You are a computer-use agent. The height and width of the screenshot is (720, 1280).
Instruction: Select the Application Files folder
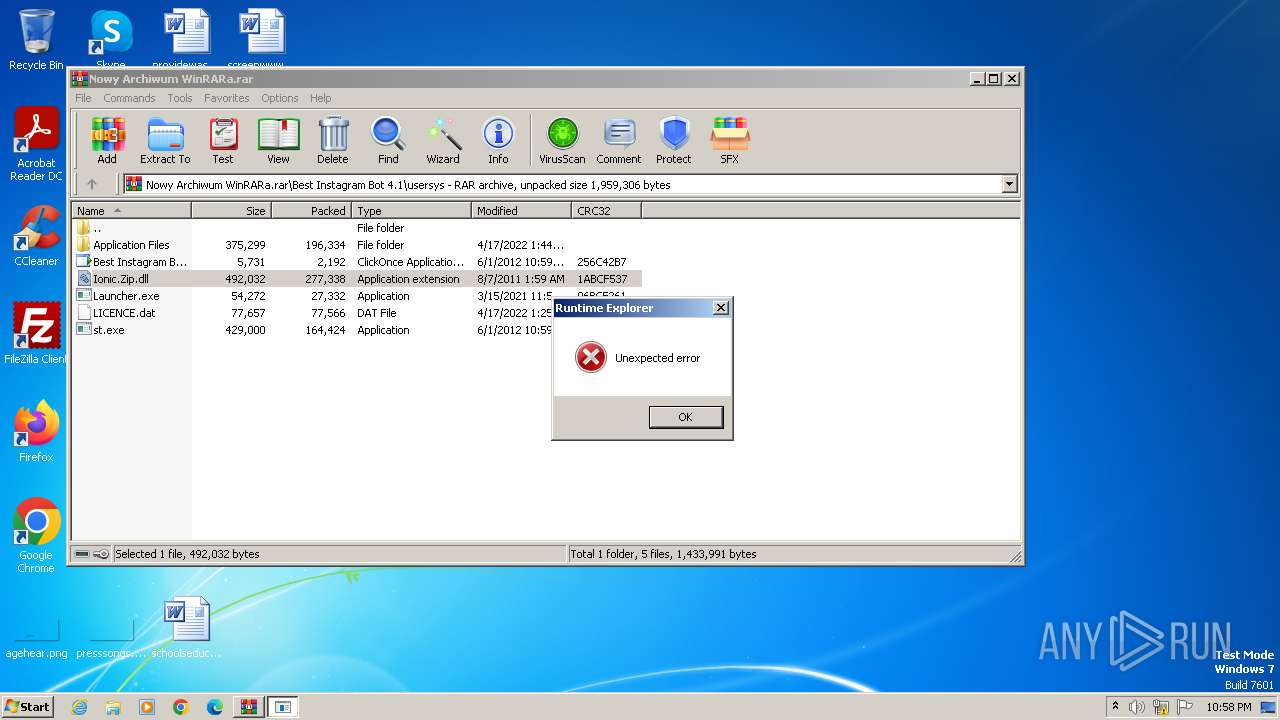coord(357,245)
